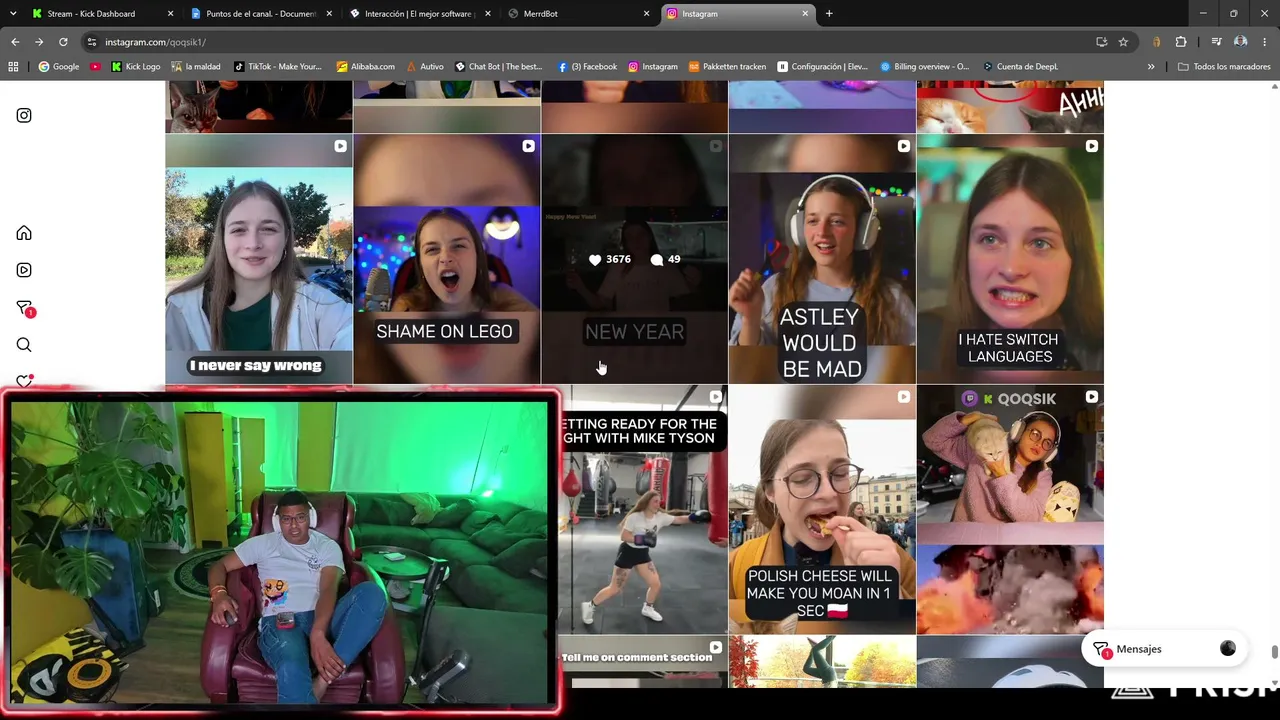Open the Billing overview bookmark
Image resolution: width=1280 pixels, height=720 pixels.
click(x=924, y=67)
